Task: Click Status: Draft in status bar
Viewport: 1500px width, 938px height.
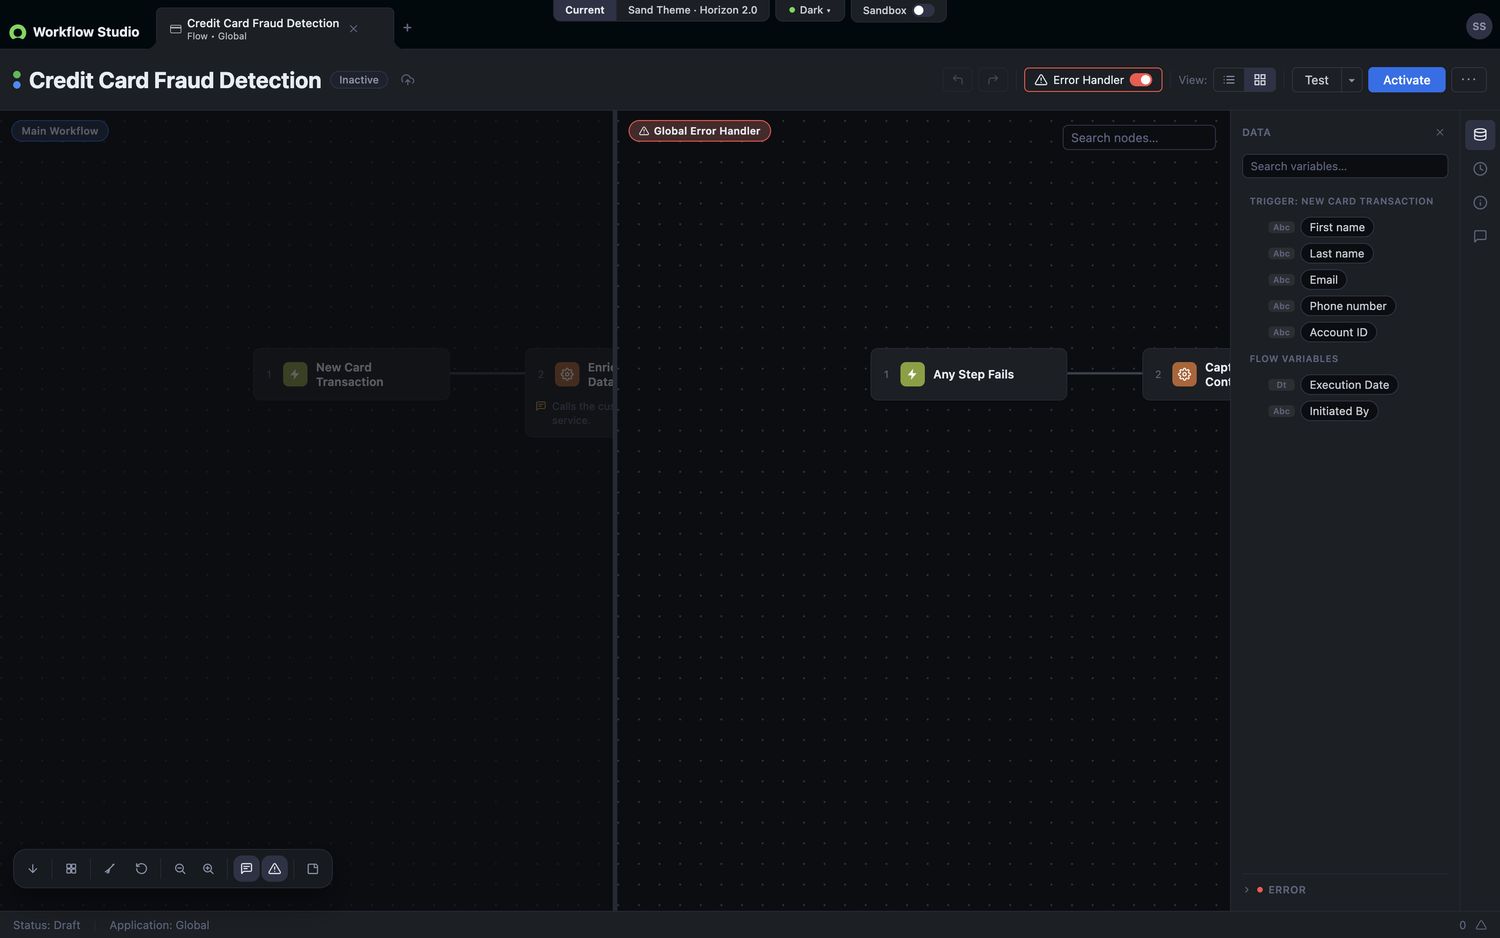Action: click(x=47, y=925)
